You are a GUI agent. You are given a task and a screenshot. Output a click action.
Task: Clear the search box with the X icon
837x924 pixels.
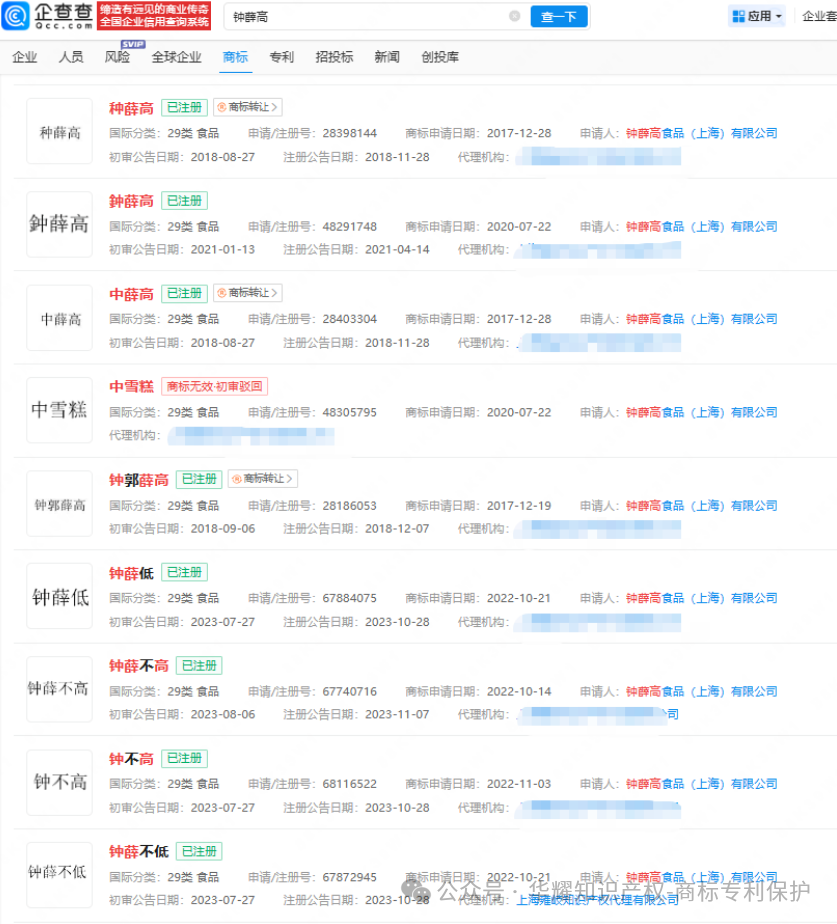click(x=515, y=16)
